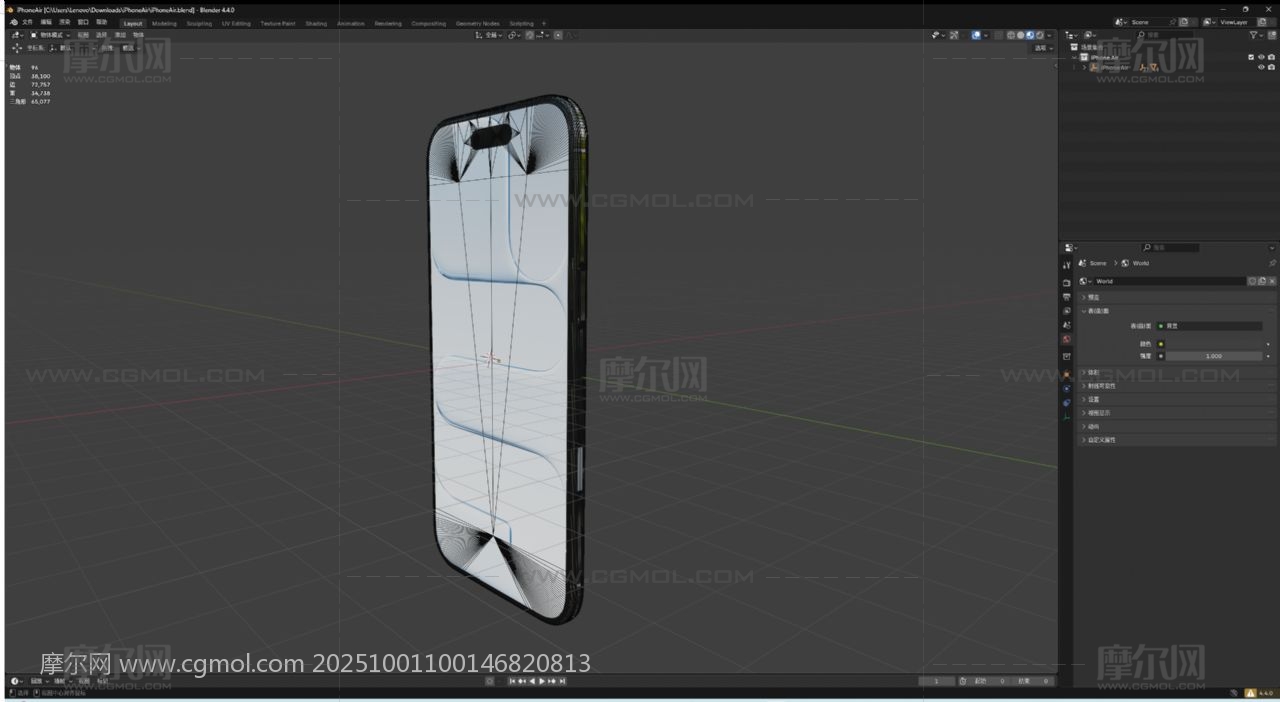
Task: Open the Render properties tab icon
Action: click(x=1066, y=283)
